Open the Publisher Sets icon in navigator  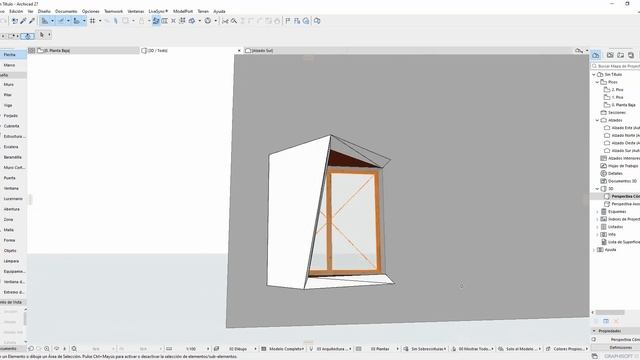[x=631, y=55]
